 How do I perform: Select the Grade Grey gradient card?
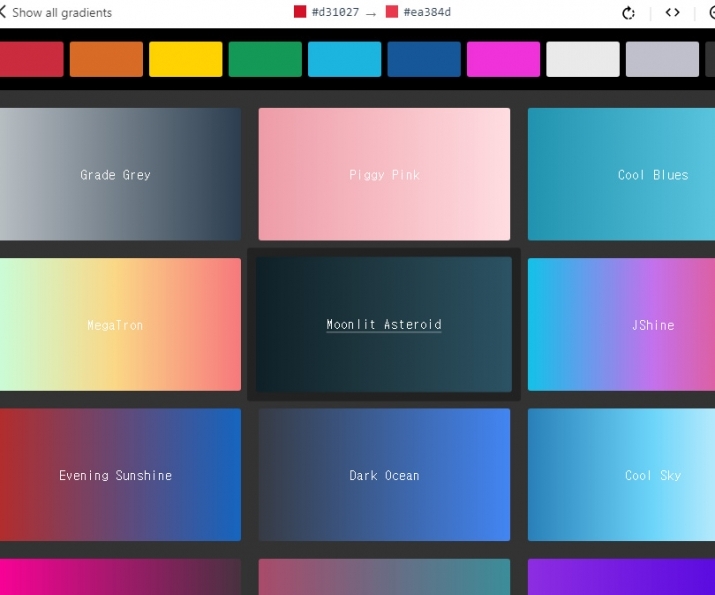click(x=120, y=174)
